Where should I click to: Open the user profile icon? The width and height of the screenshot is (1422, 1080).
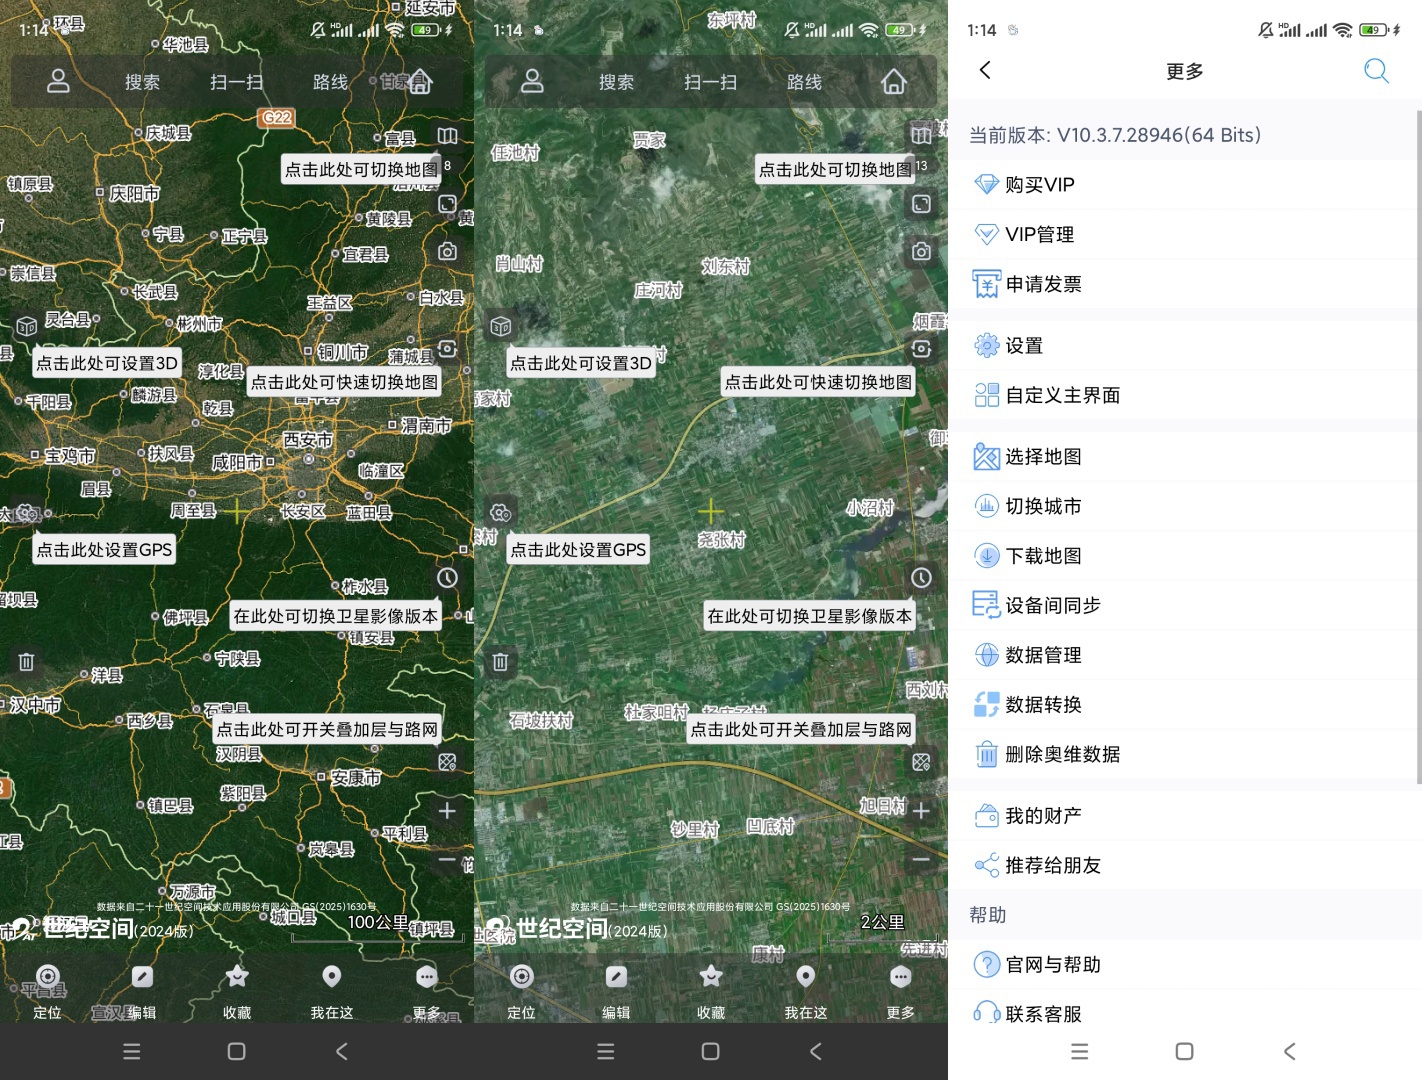point(57,82)
